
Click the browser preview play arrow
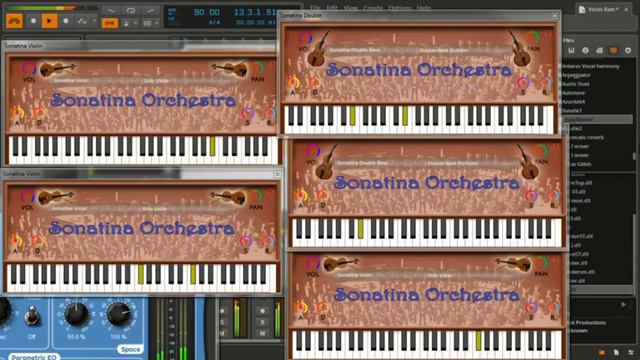(623, 304)
